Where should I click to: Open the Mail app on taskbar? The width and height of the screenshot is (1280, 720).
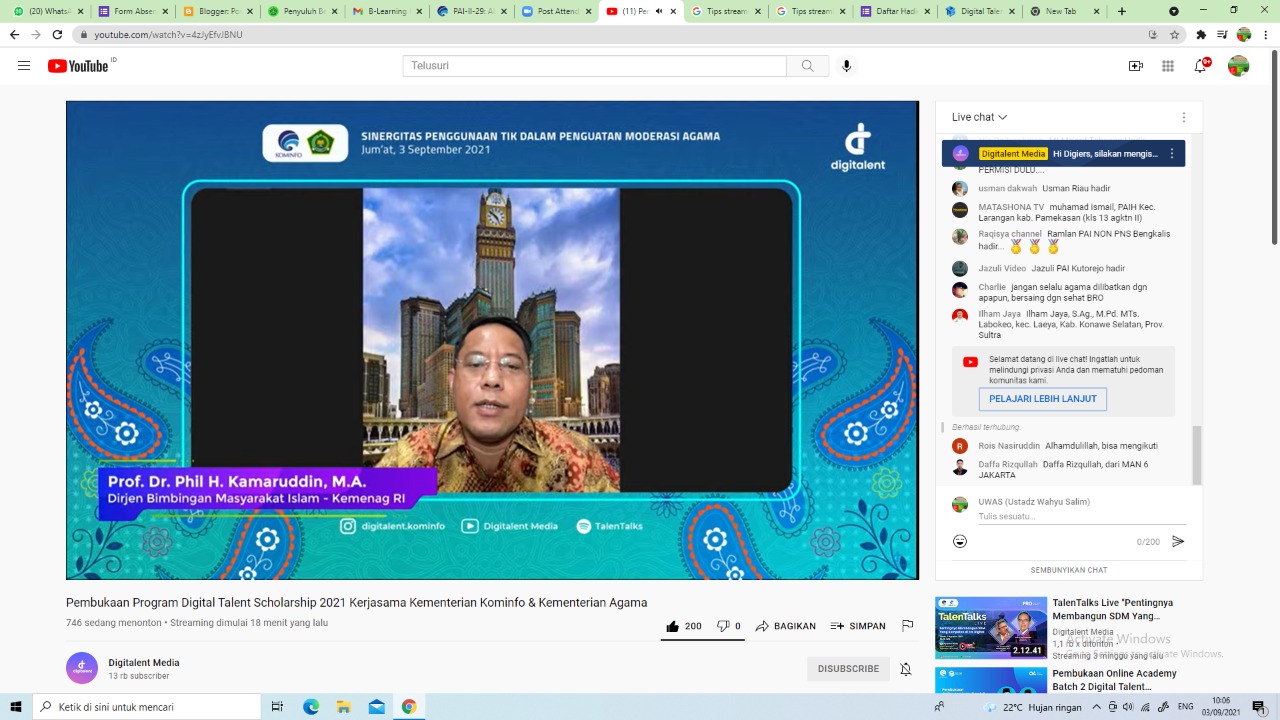376,707
